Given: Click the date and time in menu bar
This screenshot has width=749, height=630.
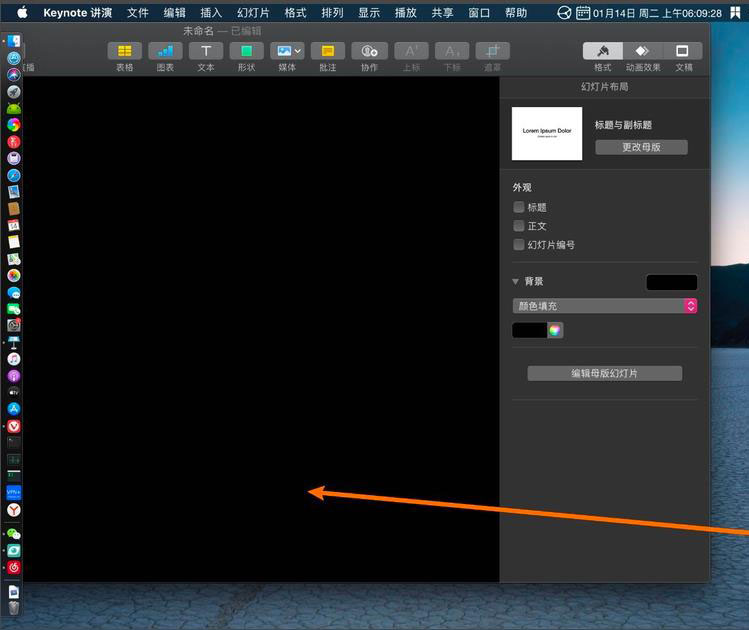Looking at the screenshot, I should point(657,13).
